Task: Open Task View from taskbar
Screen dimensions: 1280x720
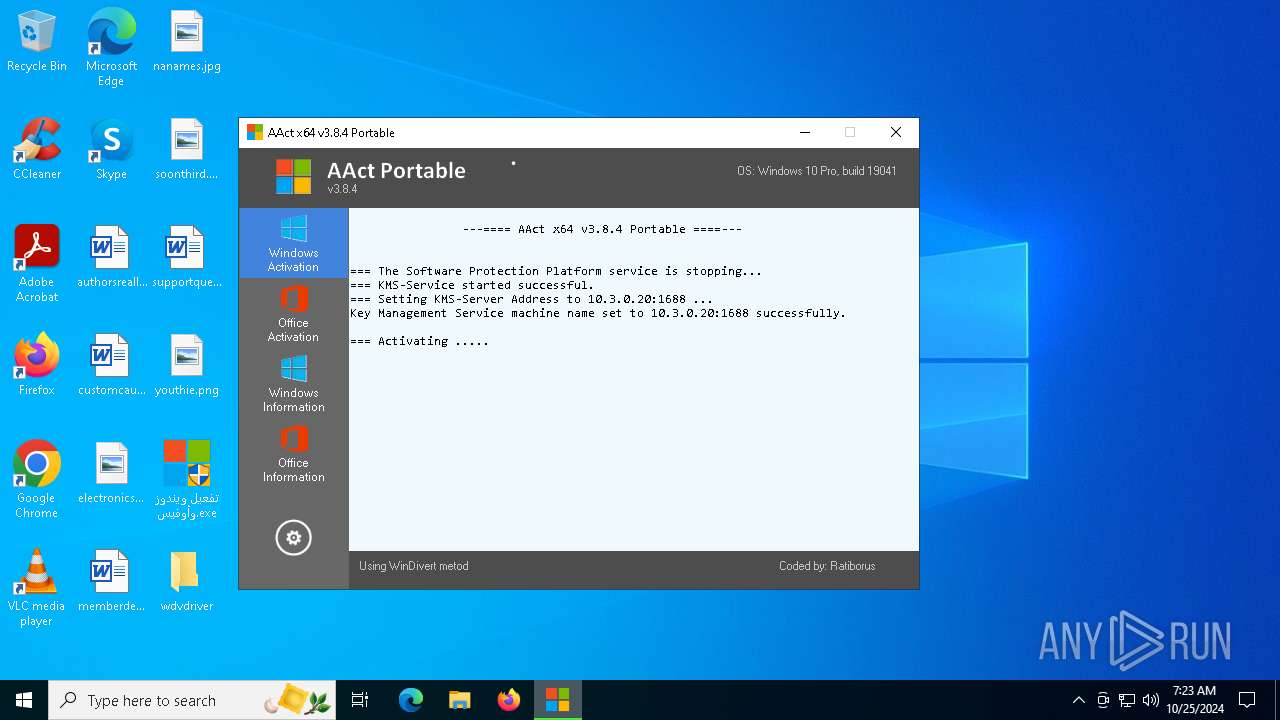Action: [x=360, y=700]
